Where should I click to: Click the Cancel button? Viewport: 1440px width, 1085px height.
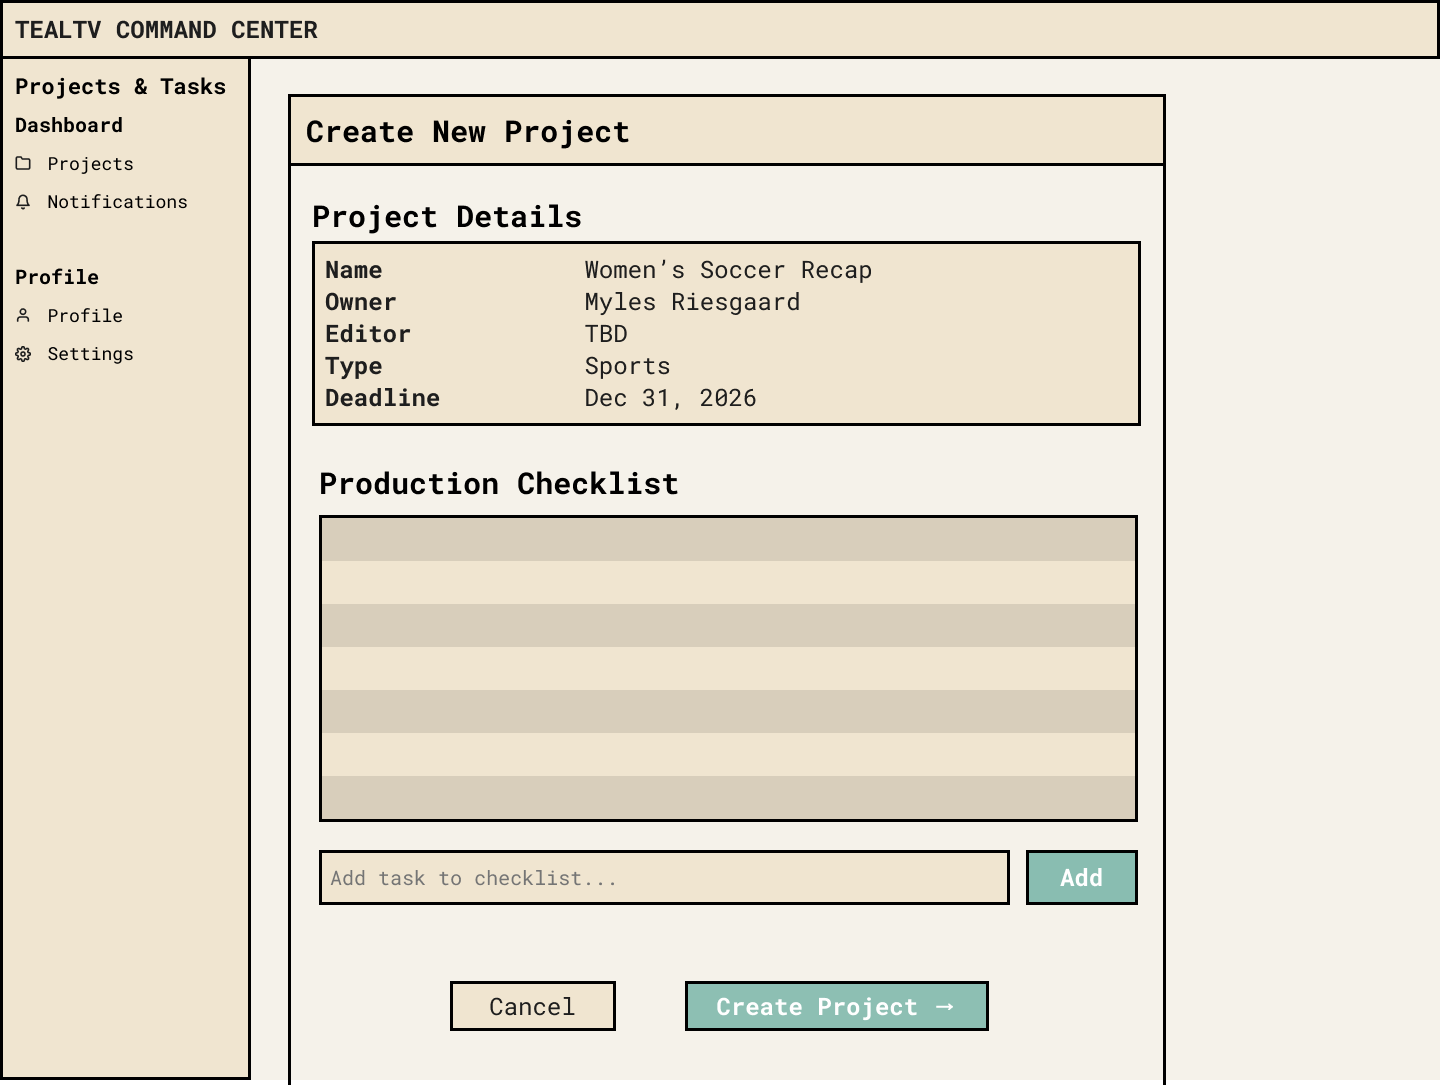tap(532, 1006)
